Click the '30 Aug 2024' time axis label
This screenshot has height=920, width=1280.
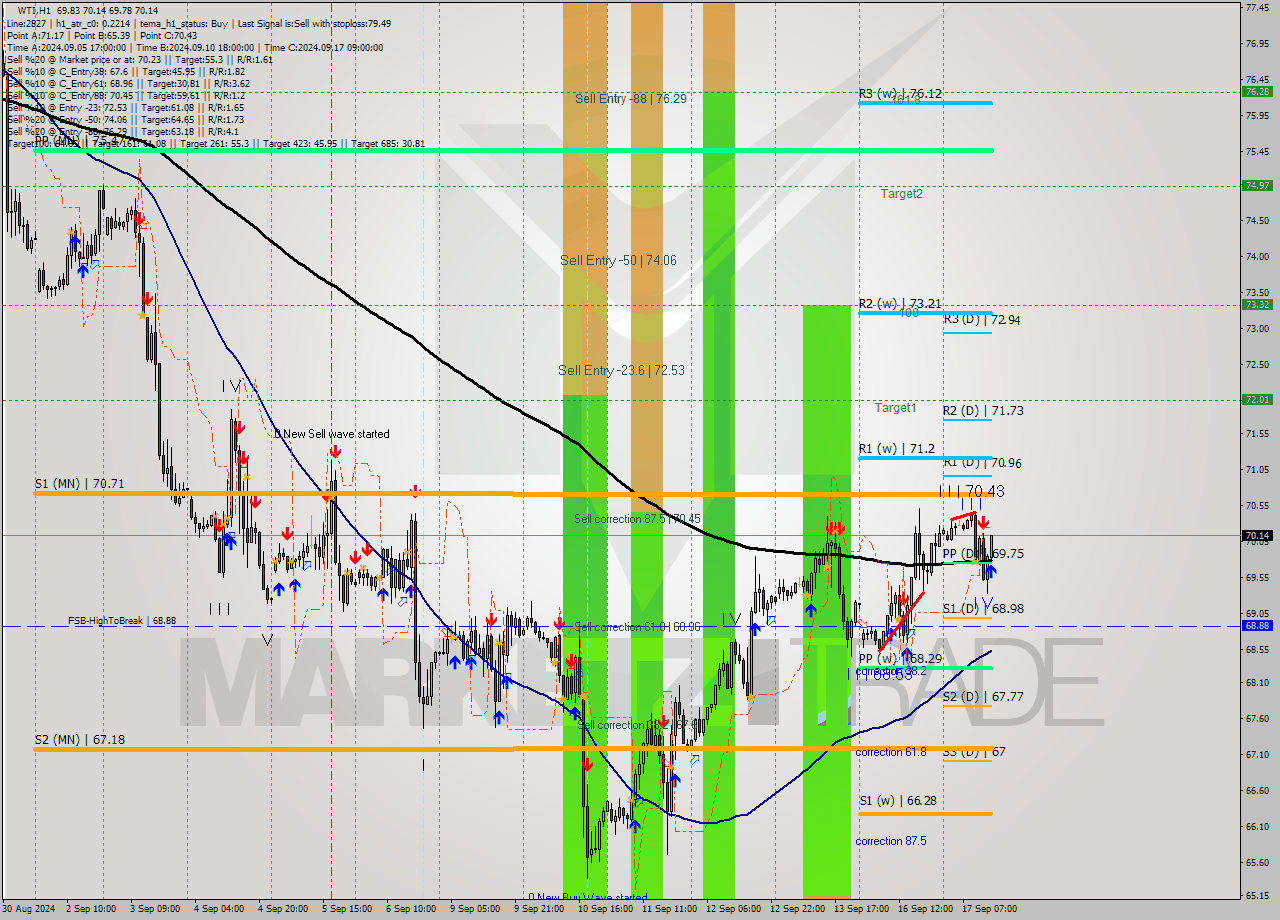click(26, 909)
